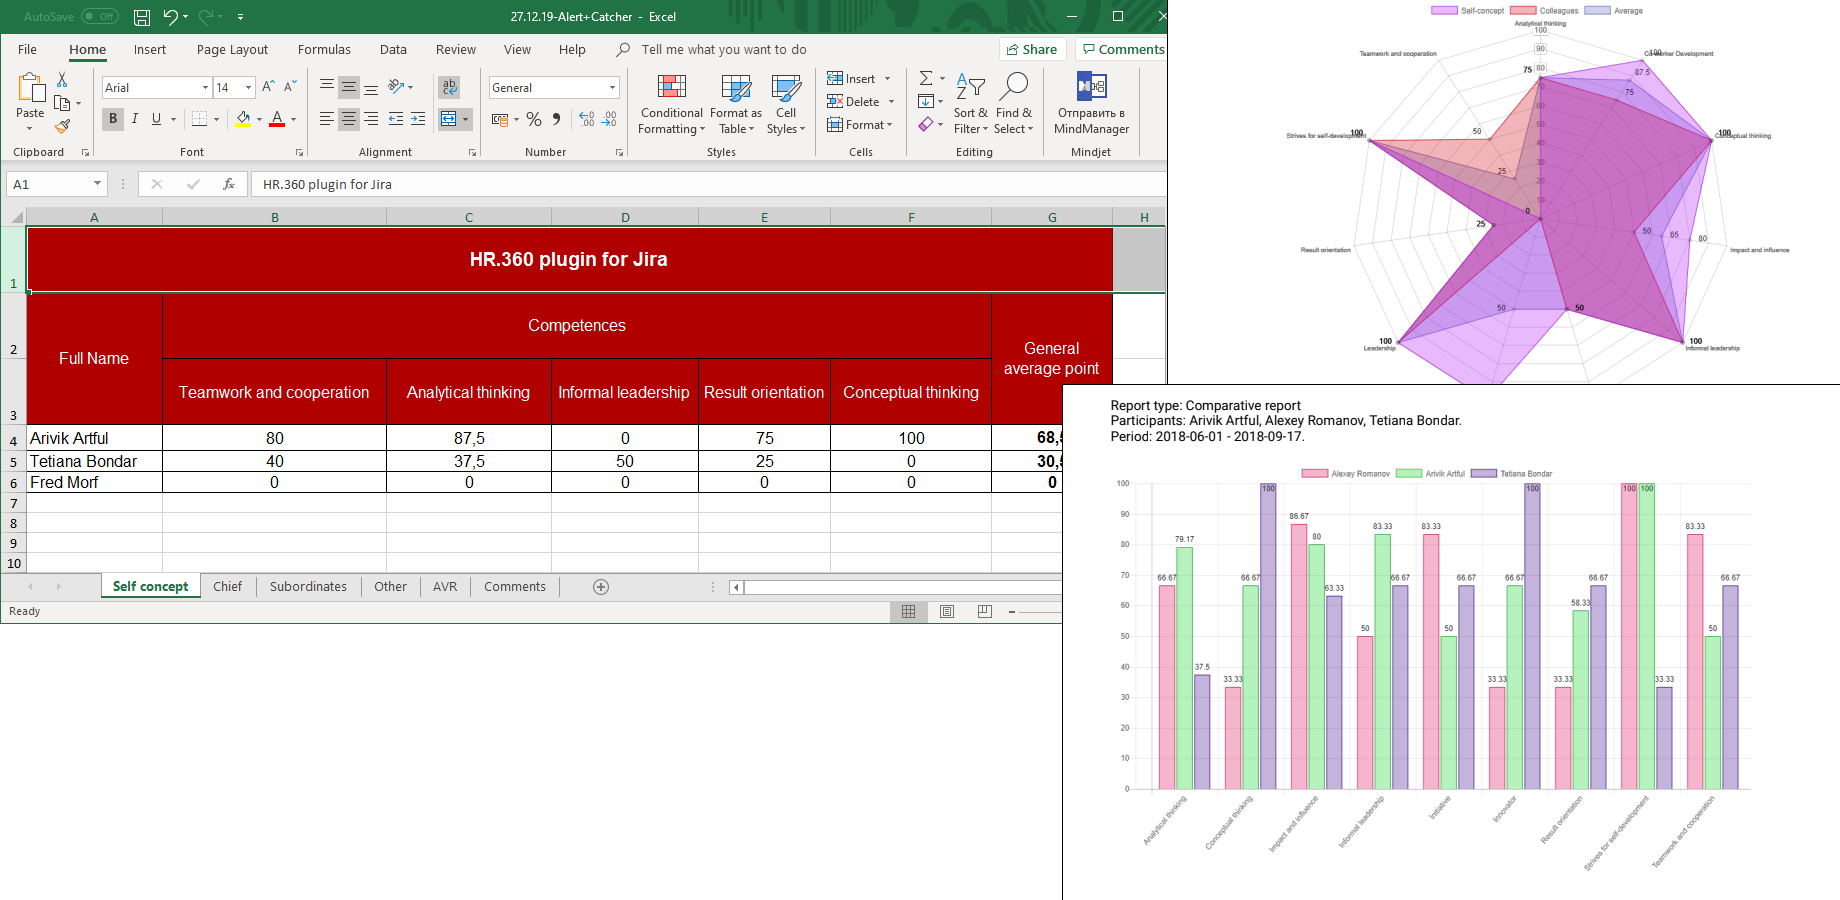The image size is (1840, 900).
Task: Click the Share button
Action: 1033,49
